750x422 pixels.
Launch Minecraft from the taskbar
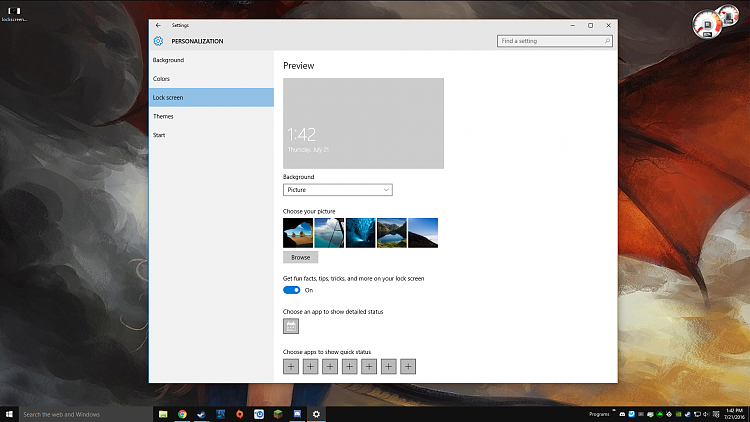click(x=278, y=414)
